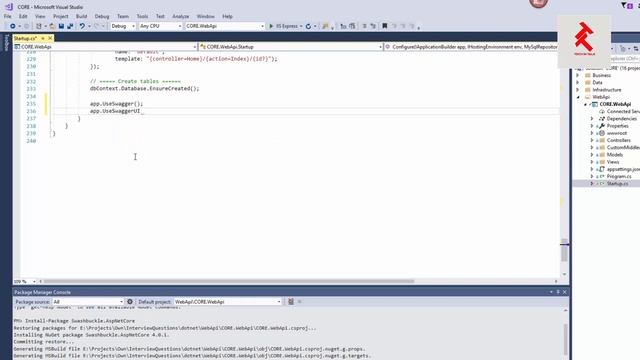Open the Default project dropdown
640x360 pixels.
228,302
